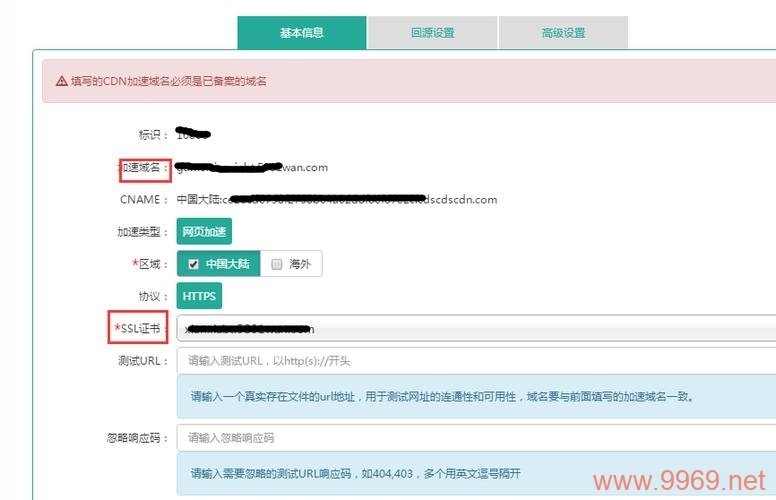Click the warning triangle icon in alert
Screen dimensions: 776x500
point(62,81)
